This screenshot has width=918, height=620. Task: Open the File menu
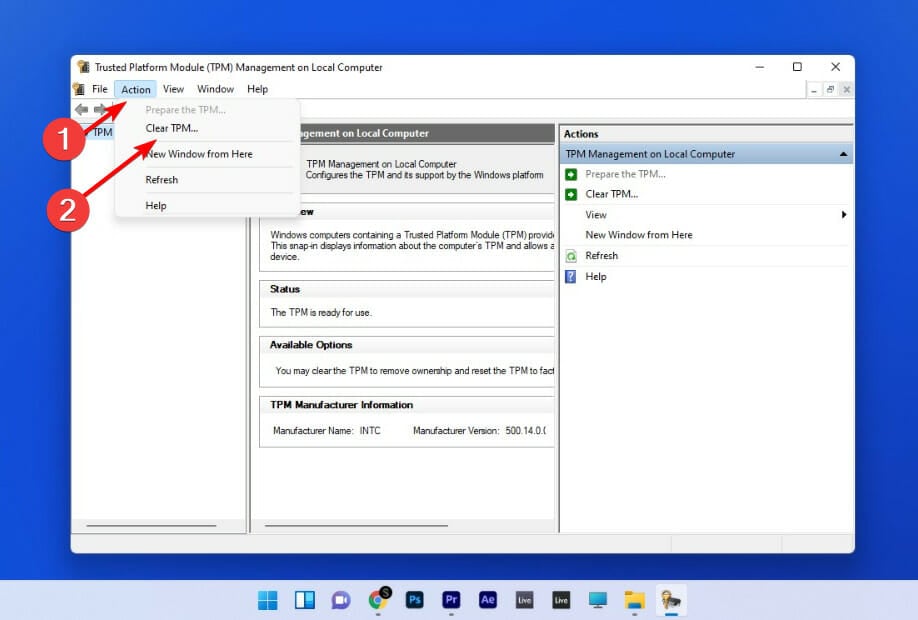coord(99,88)
